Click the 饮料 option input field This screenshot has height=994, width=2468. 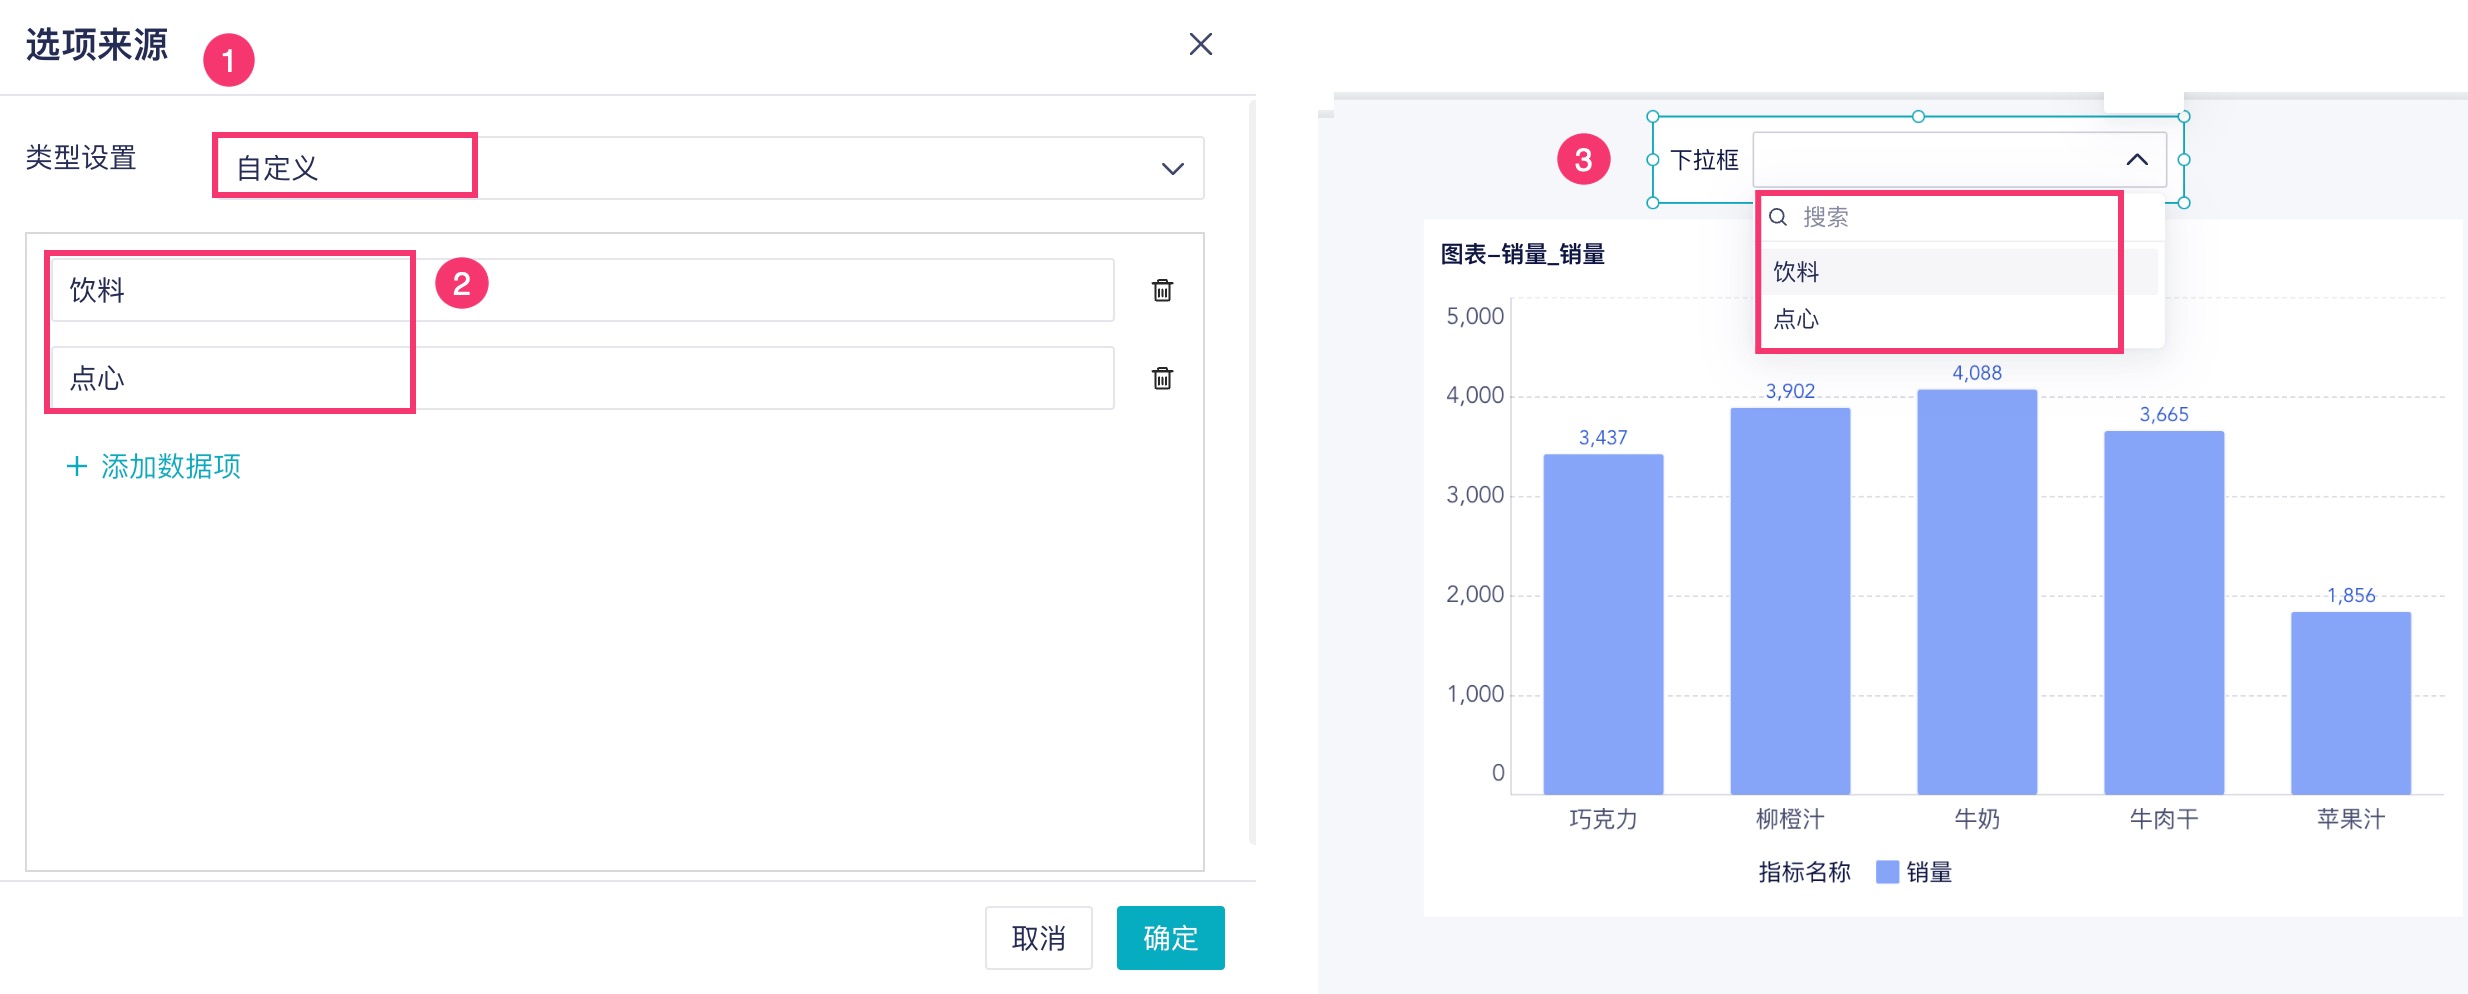(580, 290)
